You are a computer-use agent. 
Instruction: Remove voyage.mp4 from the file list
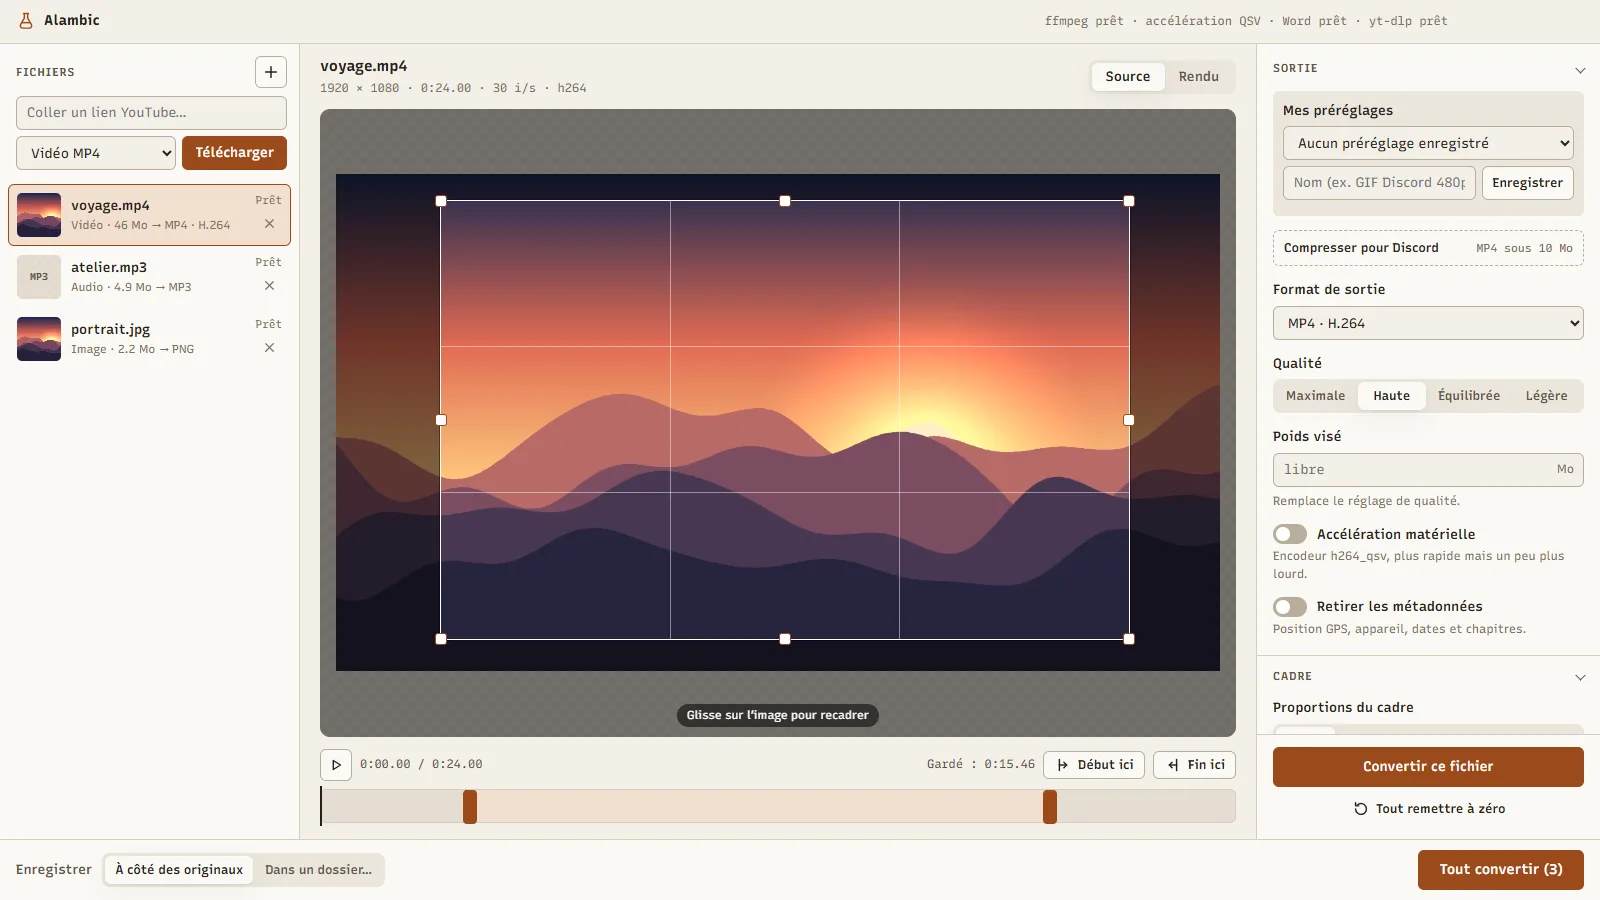tap(269, 224)
